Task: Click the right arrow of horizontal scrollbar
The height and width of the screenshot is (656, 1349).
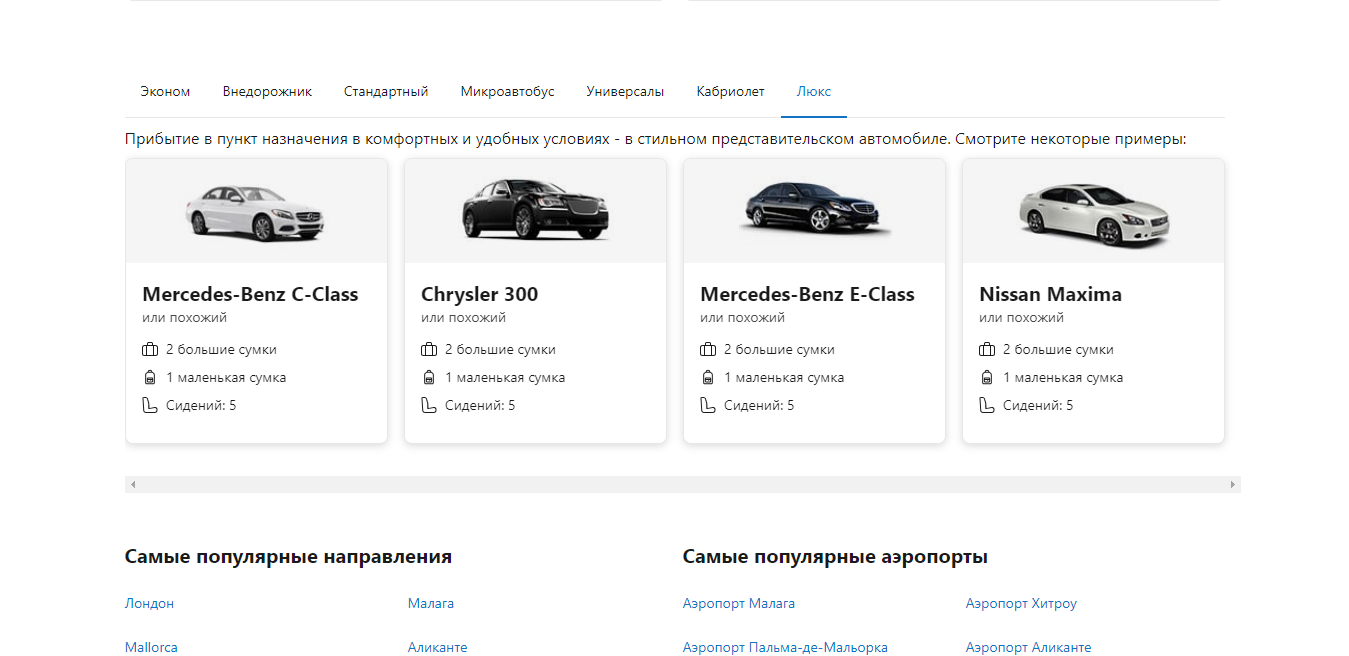Action: [1232, 484]
